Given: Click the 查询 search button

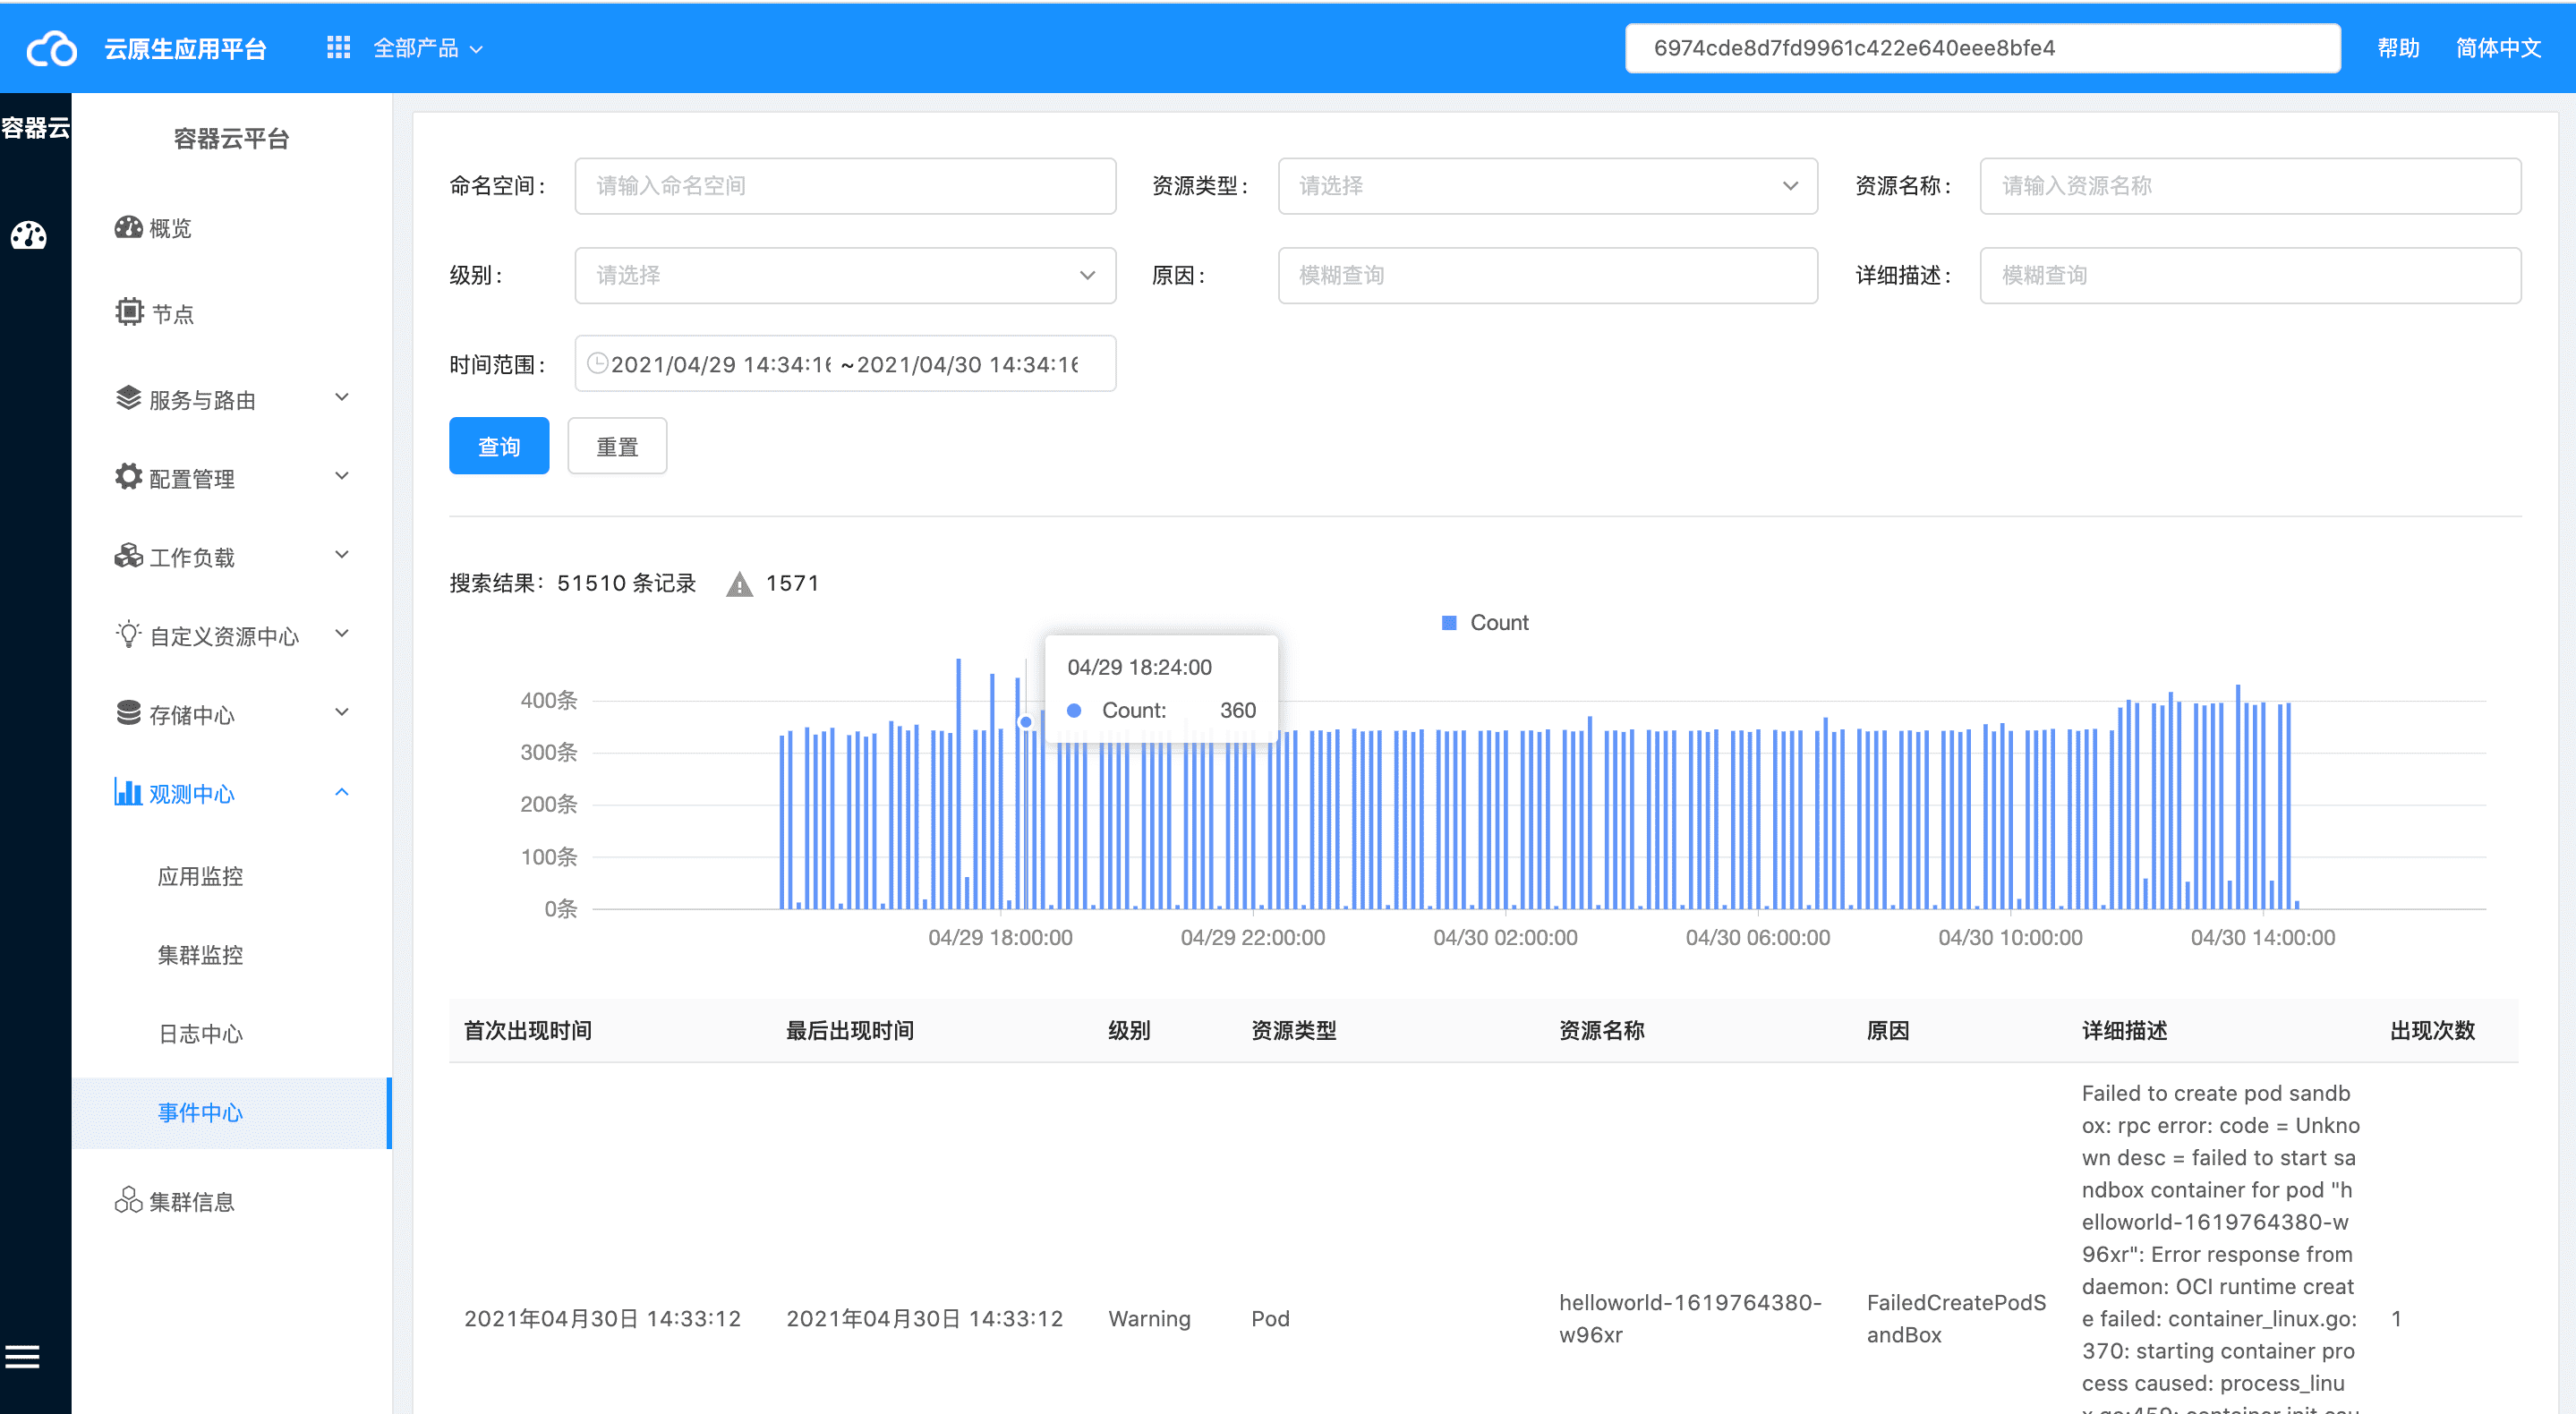Looking at the screenshot, I should tap(499, 446).
